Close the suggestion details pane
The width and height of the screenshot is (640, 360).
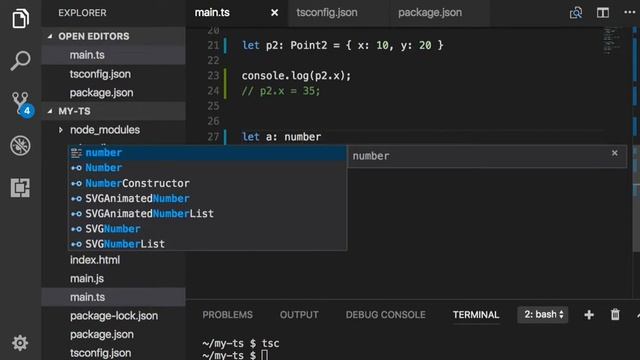click(x=615, y=153)
